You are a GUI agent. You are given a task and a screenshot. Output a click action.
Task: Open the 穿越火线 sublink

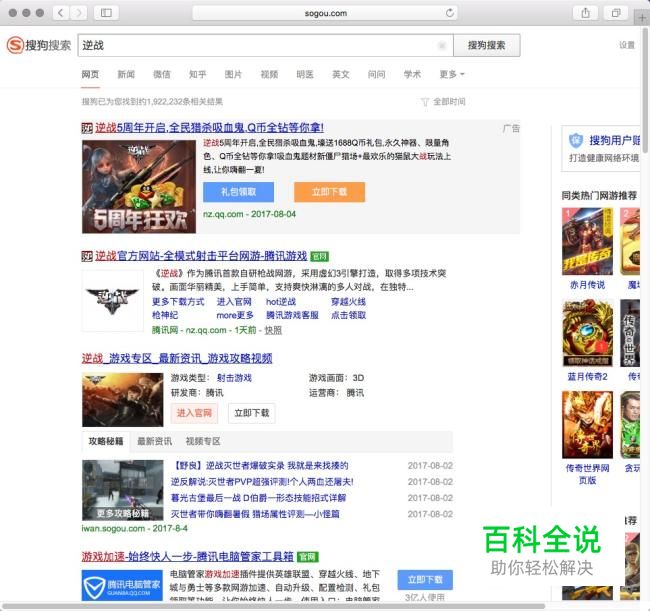pos(348,302)
